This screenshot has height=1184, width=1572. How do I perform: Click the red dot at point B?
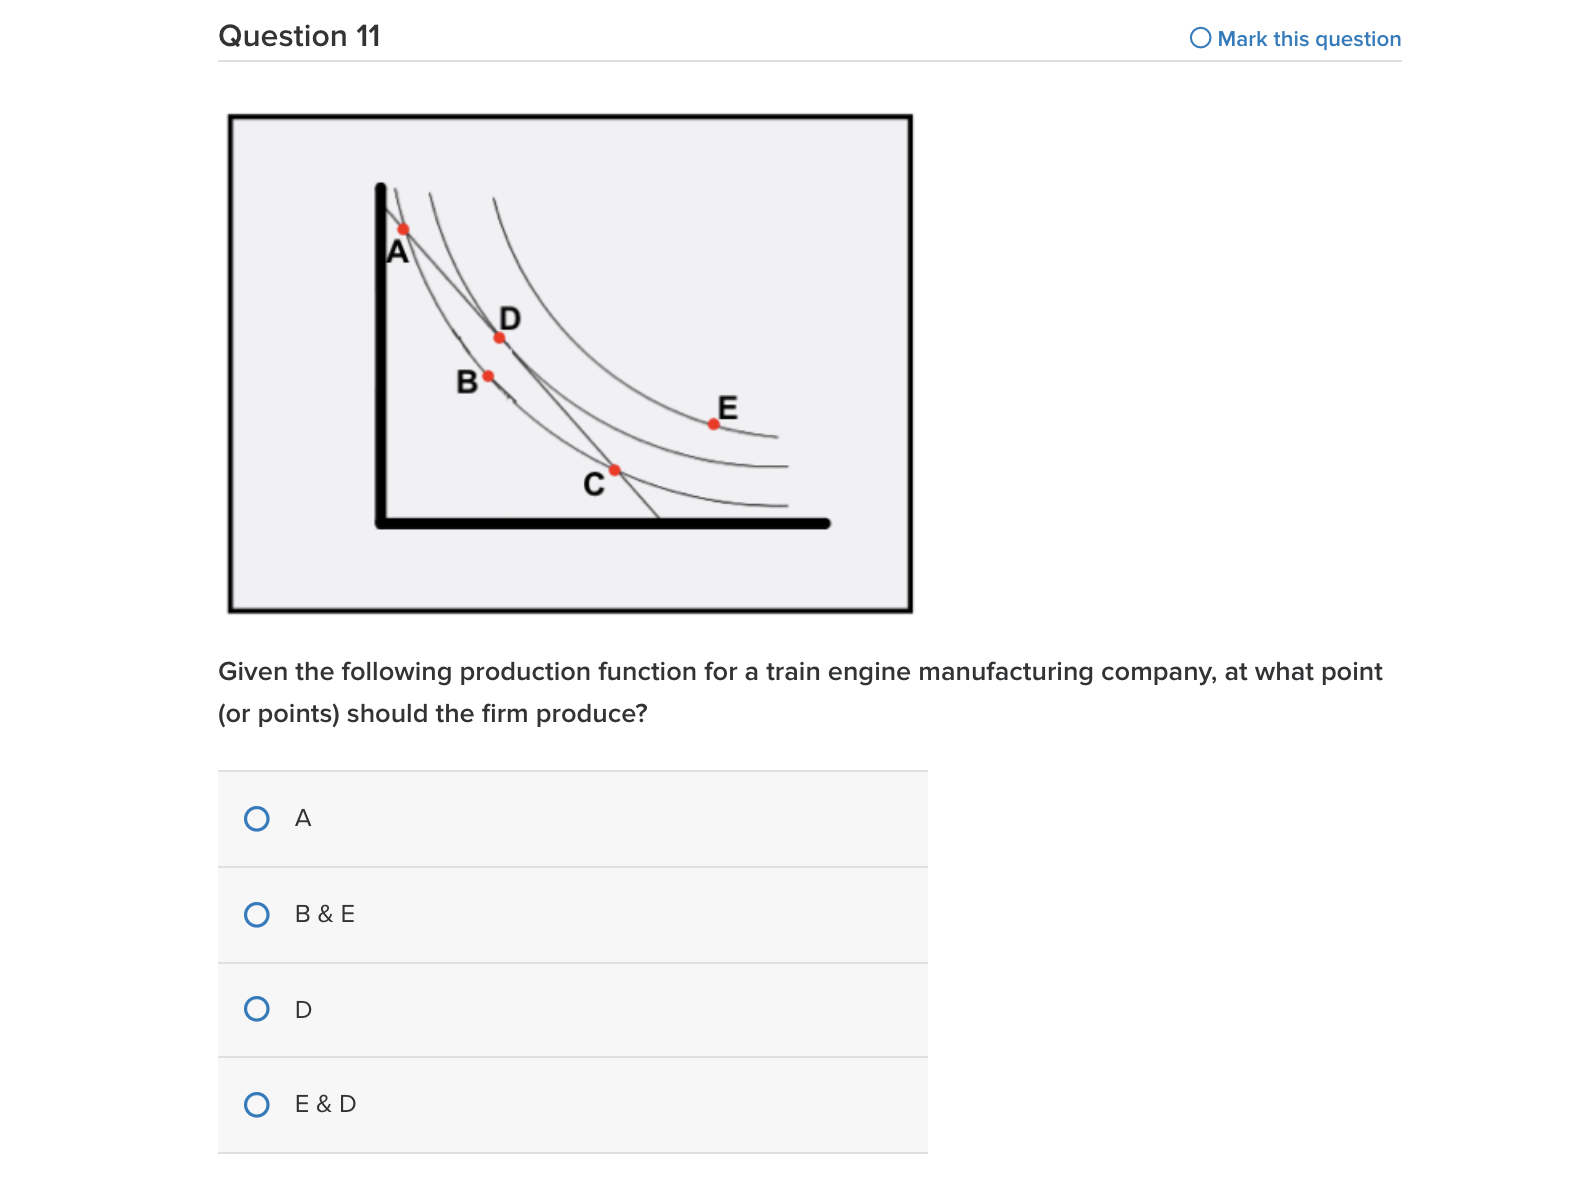tap(487, 377)
